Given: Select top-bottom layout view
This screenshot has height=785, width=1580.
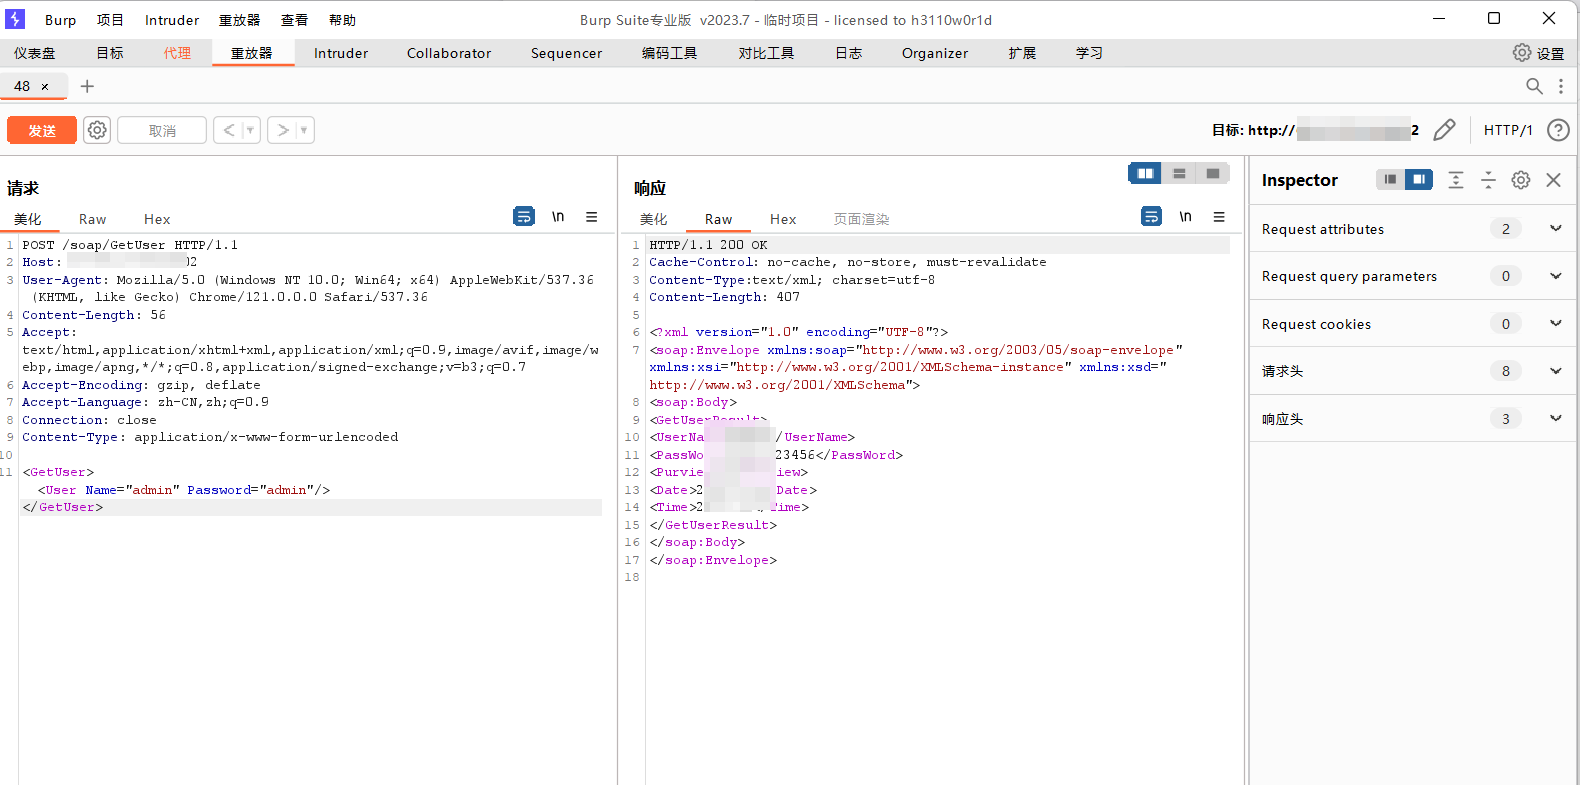Looking at the screenshot, I should pos(1179,173).
